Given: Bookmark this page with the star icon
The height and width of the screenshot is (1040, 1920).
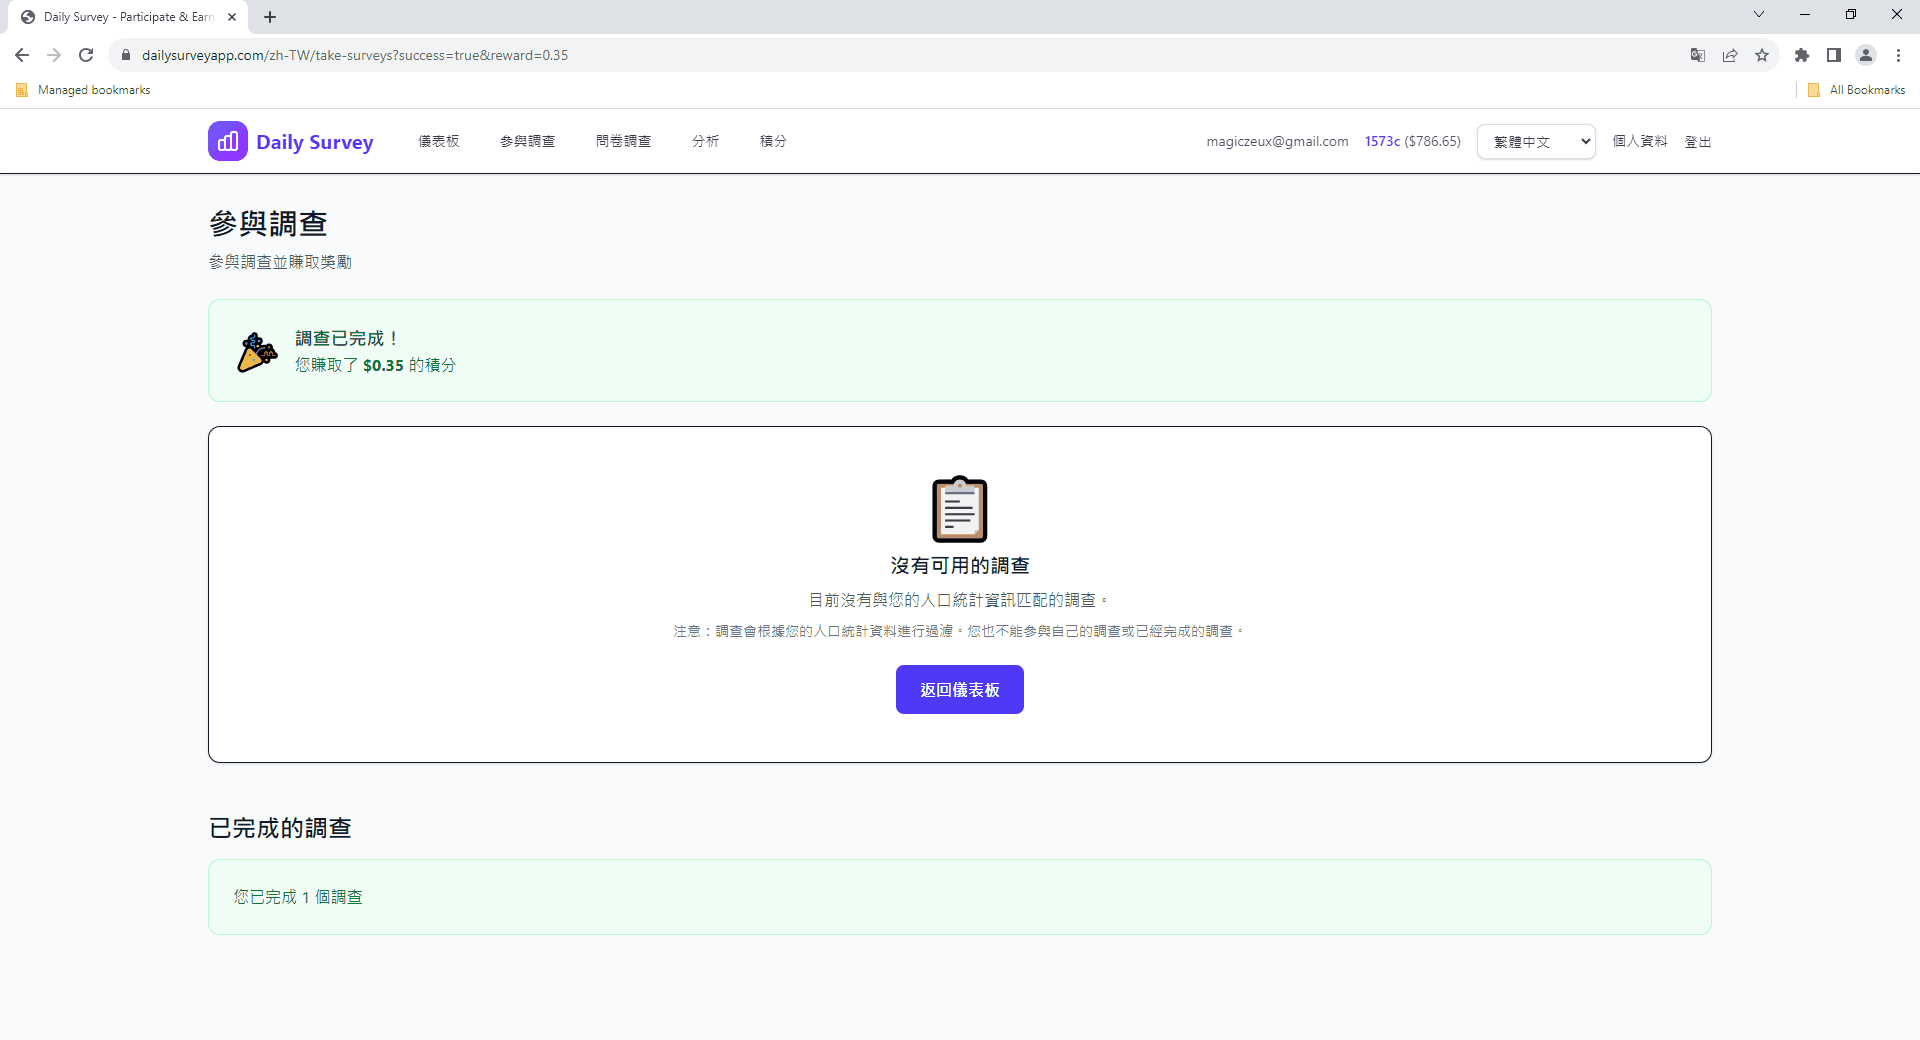Looking at the screenshot, I should [x=1762, y=55].
